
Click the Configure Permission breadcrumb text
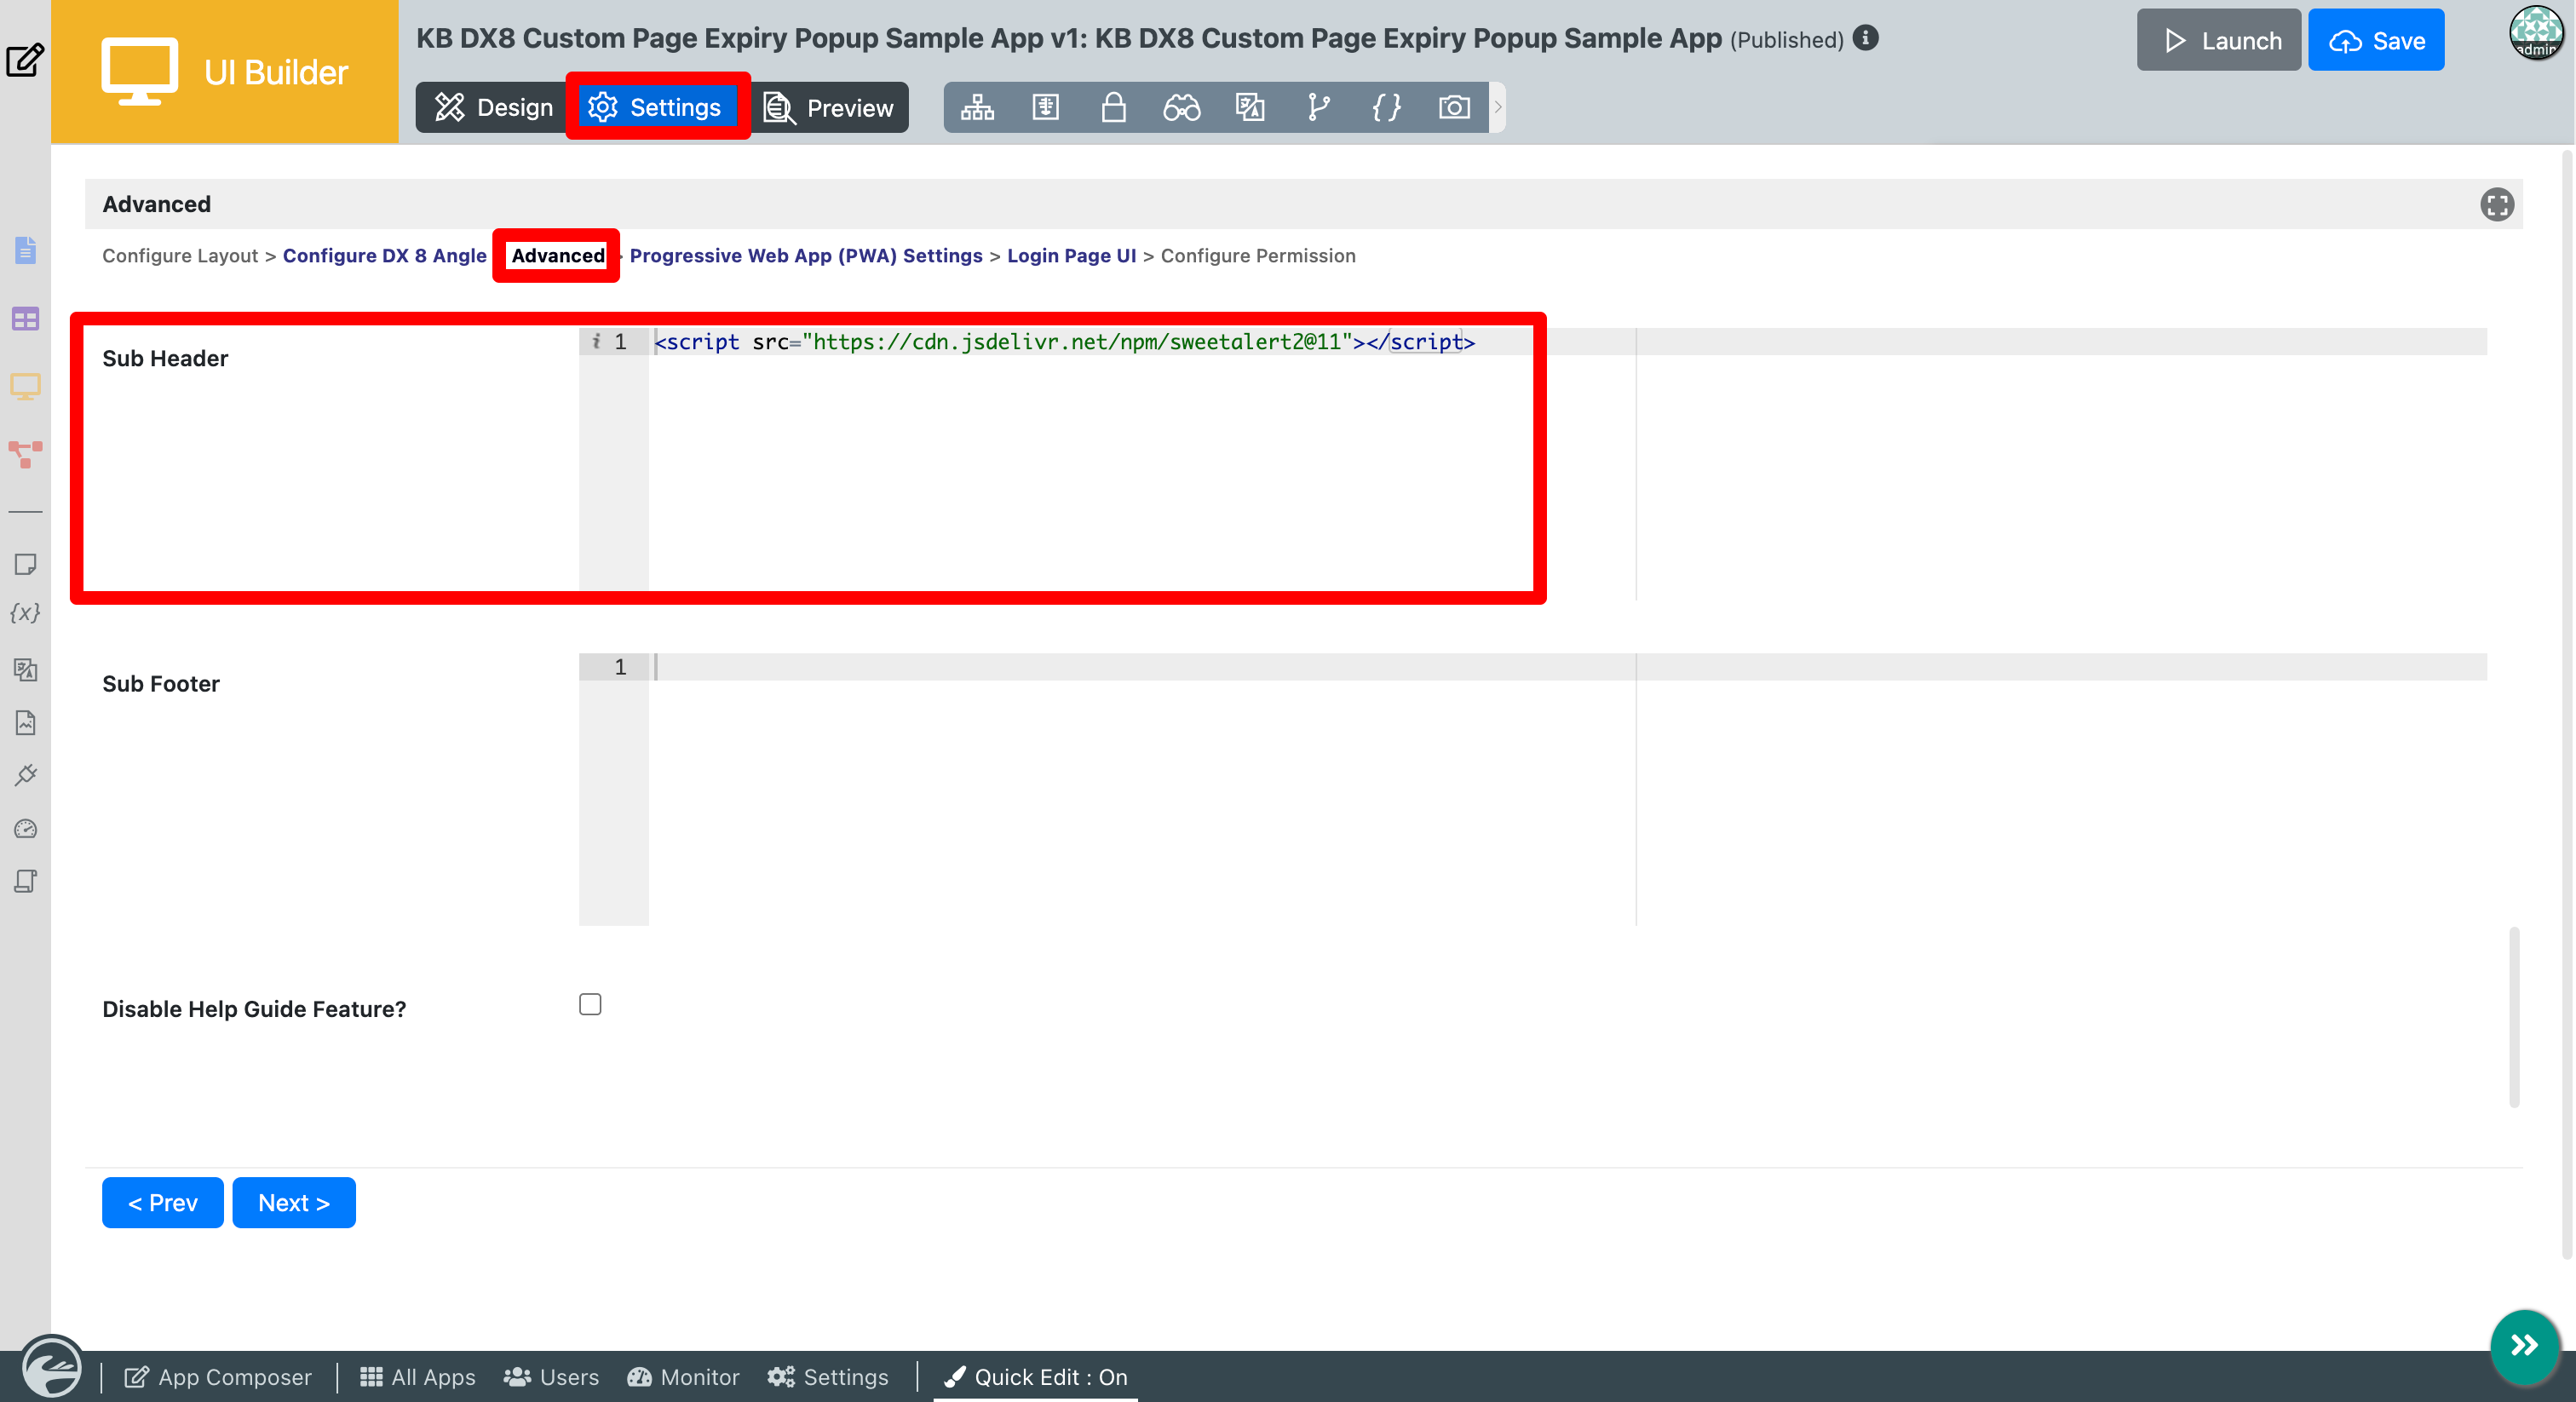pos(1258,256)
